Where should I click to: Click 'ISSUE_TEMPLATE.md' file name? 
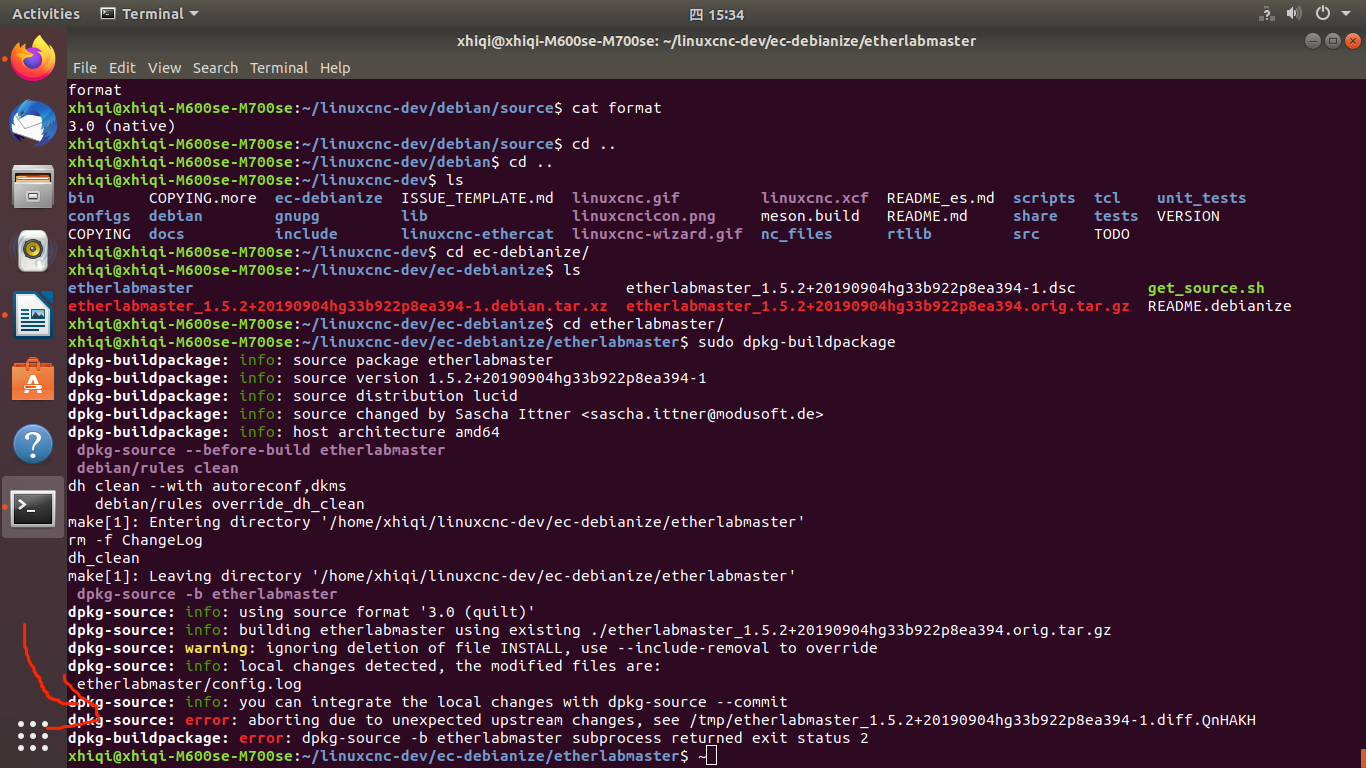pos(477,198)
